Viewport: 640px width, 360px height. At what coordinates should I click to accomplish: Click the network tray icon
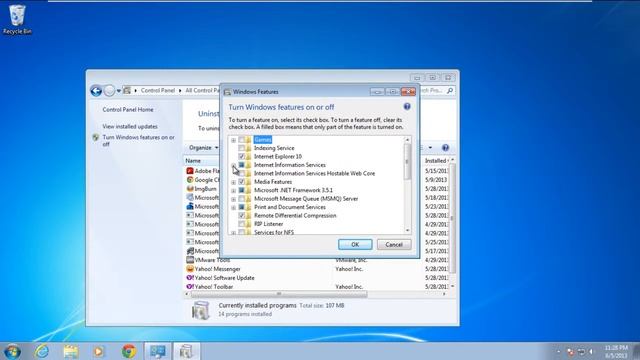tap(581, 351)
